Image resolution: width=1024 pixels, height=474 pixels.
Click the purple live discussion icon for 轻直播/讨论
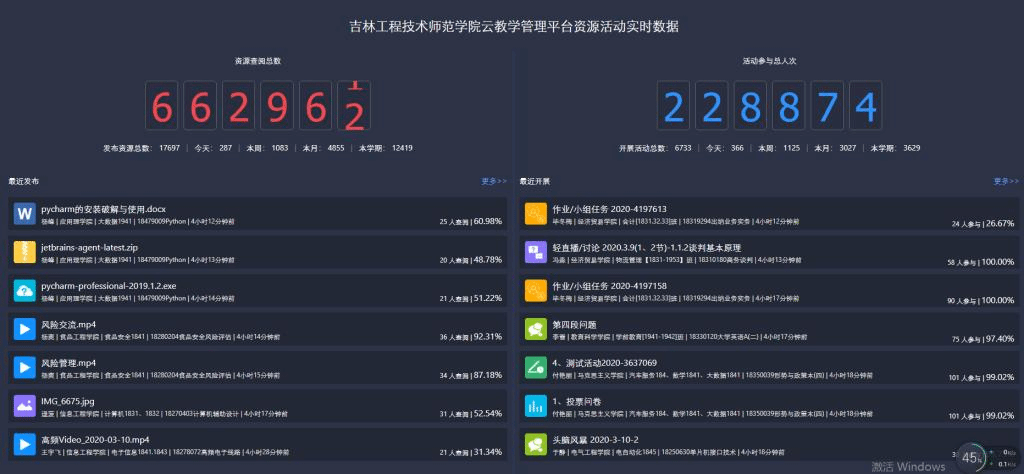pyautogui.click(x=536, y=252)
